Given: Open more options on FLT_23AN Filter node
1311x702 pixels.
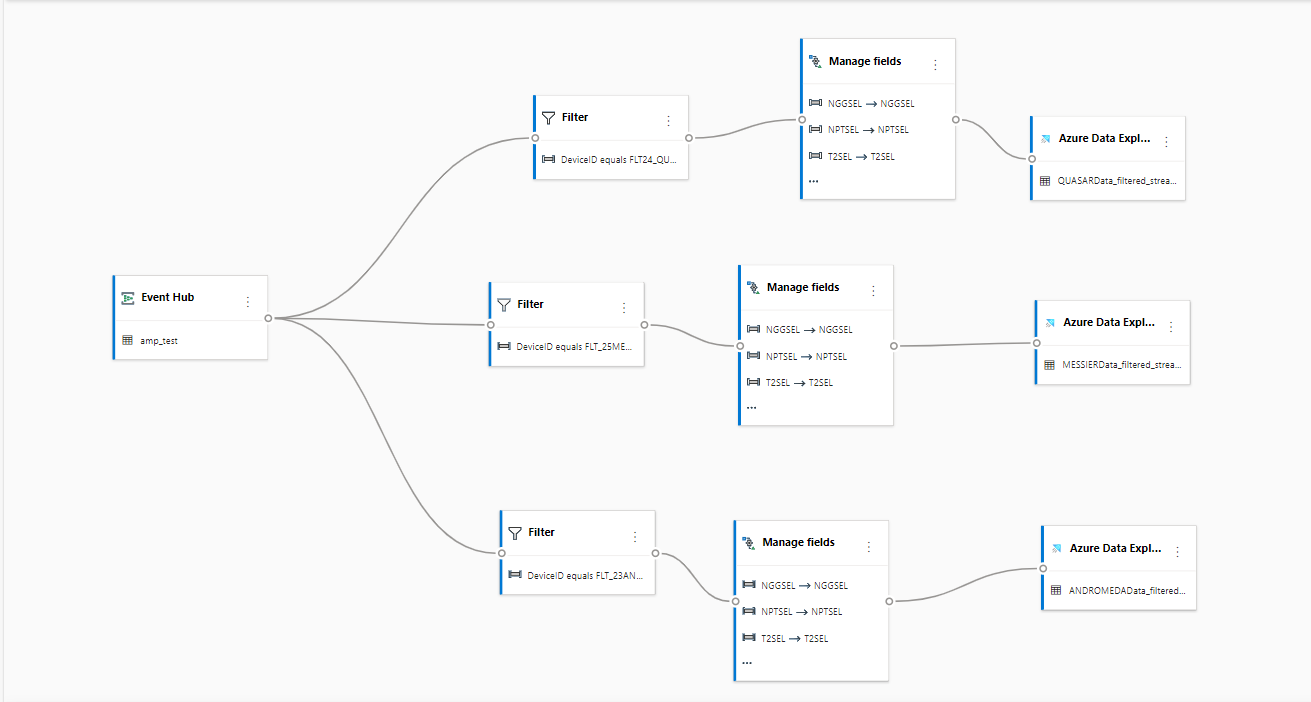Looking at the screenshot, I should pyautogui.click(x=634, y=537).
